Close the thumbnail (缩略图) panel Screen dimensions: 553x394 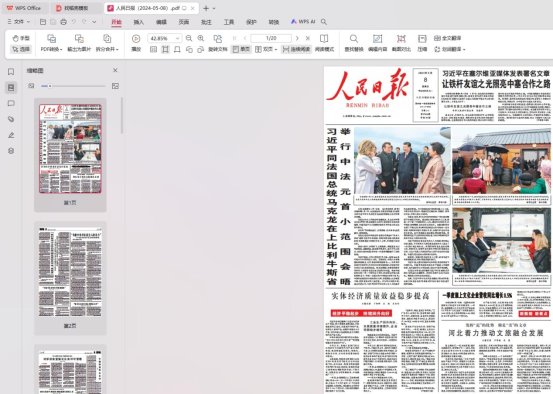(x=115, y=70)
